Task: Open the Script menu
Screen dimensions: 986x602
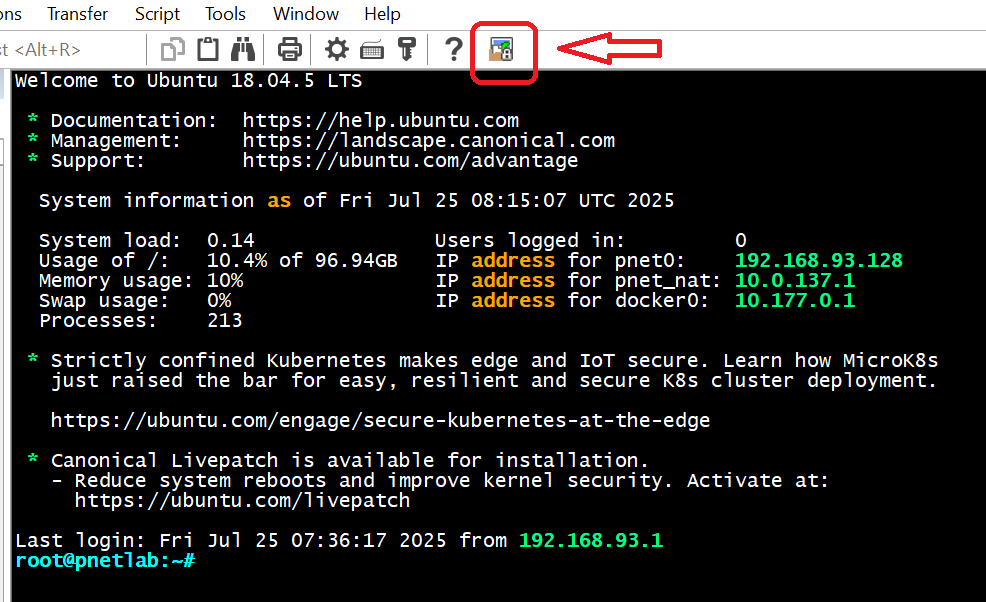Action: pos(157,14)
